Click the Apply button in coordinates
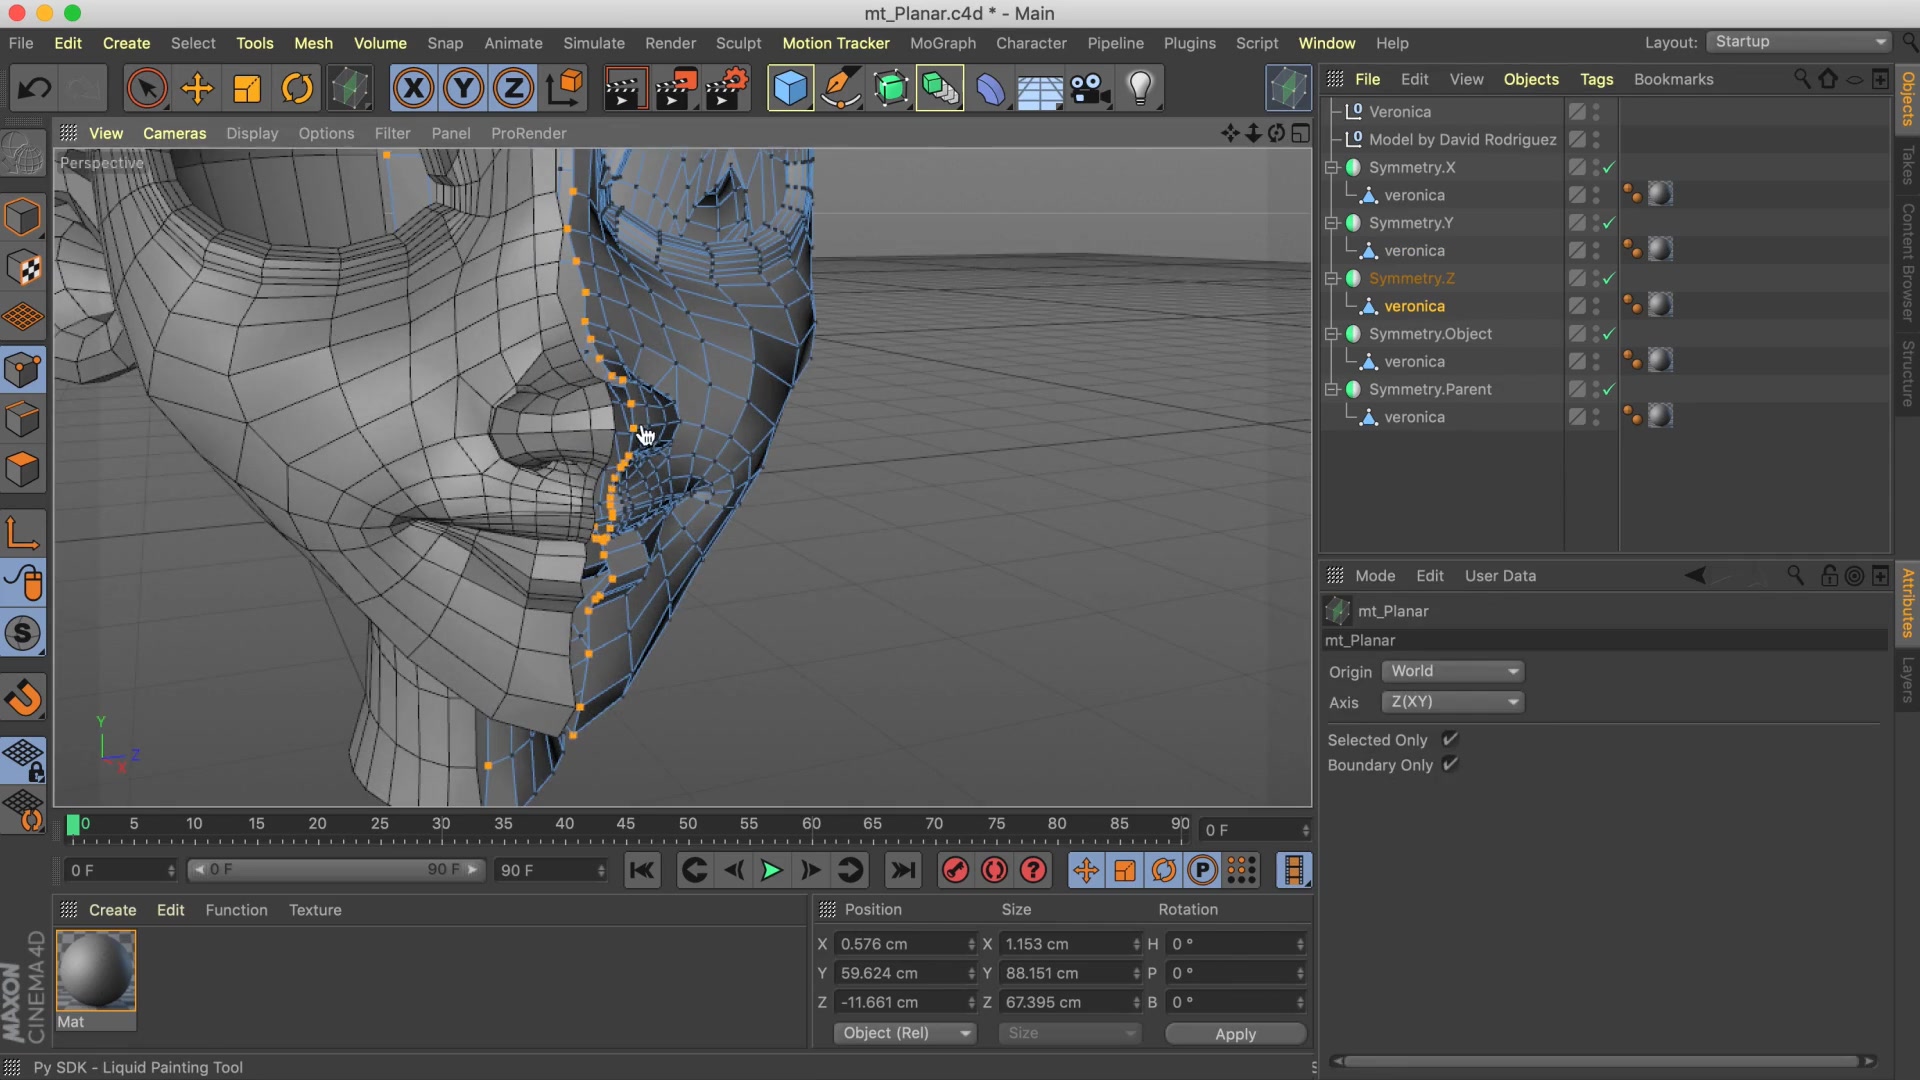The height and width of the screenshot is (1080, 1920). [1235, 1034]
